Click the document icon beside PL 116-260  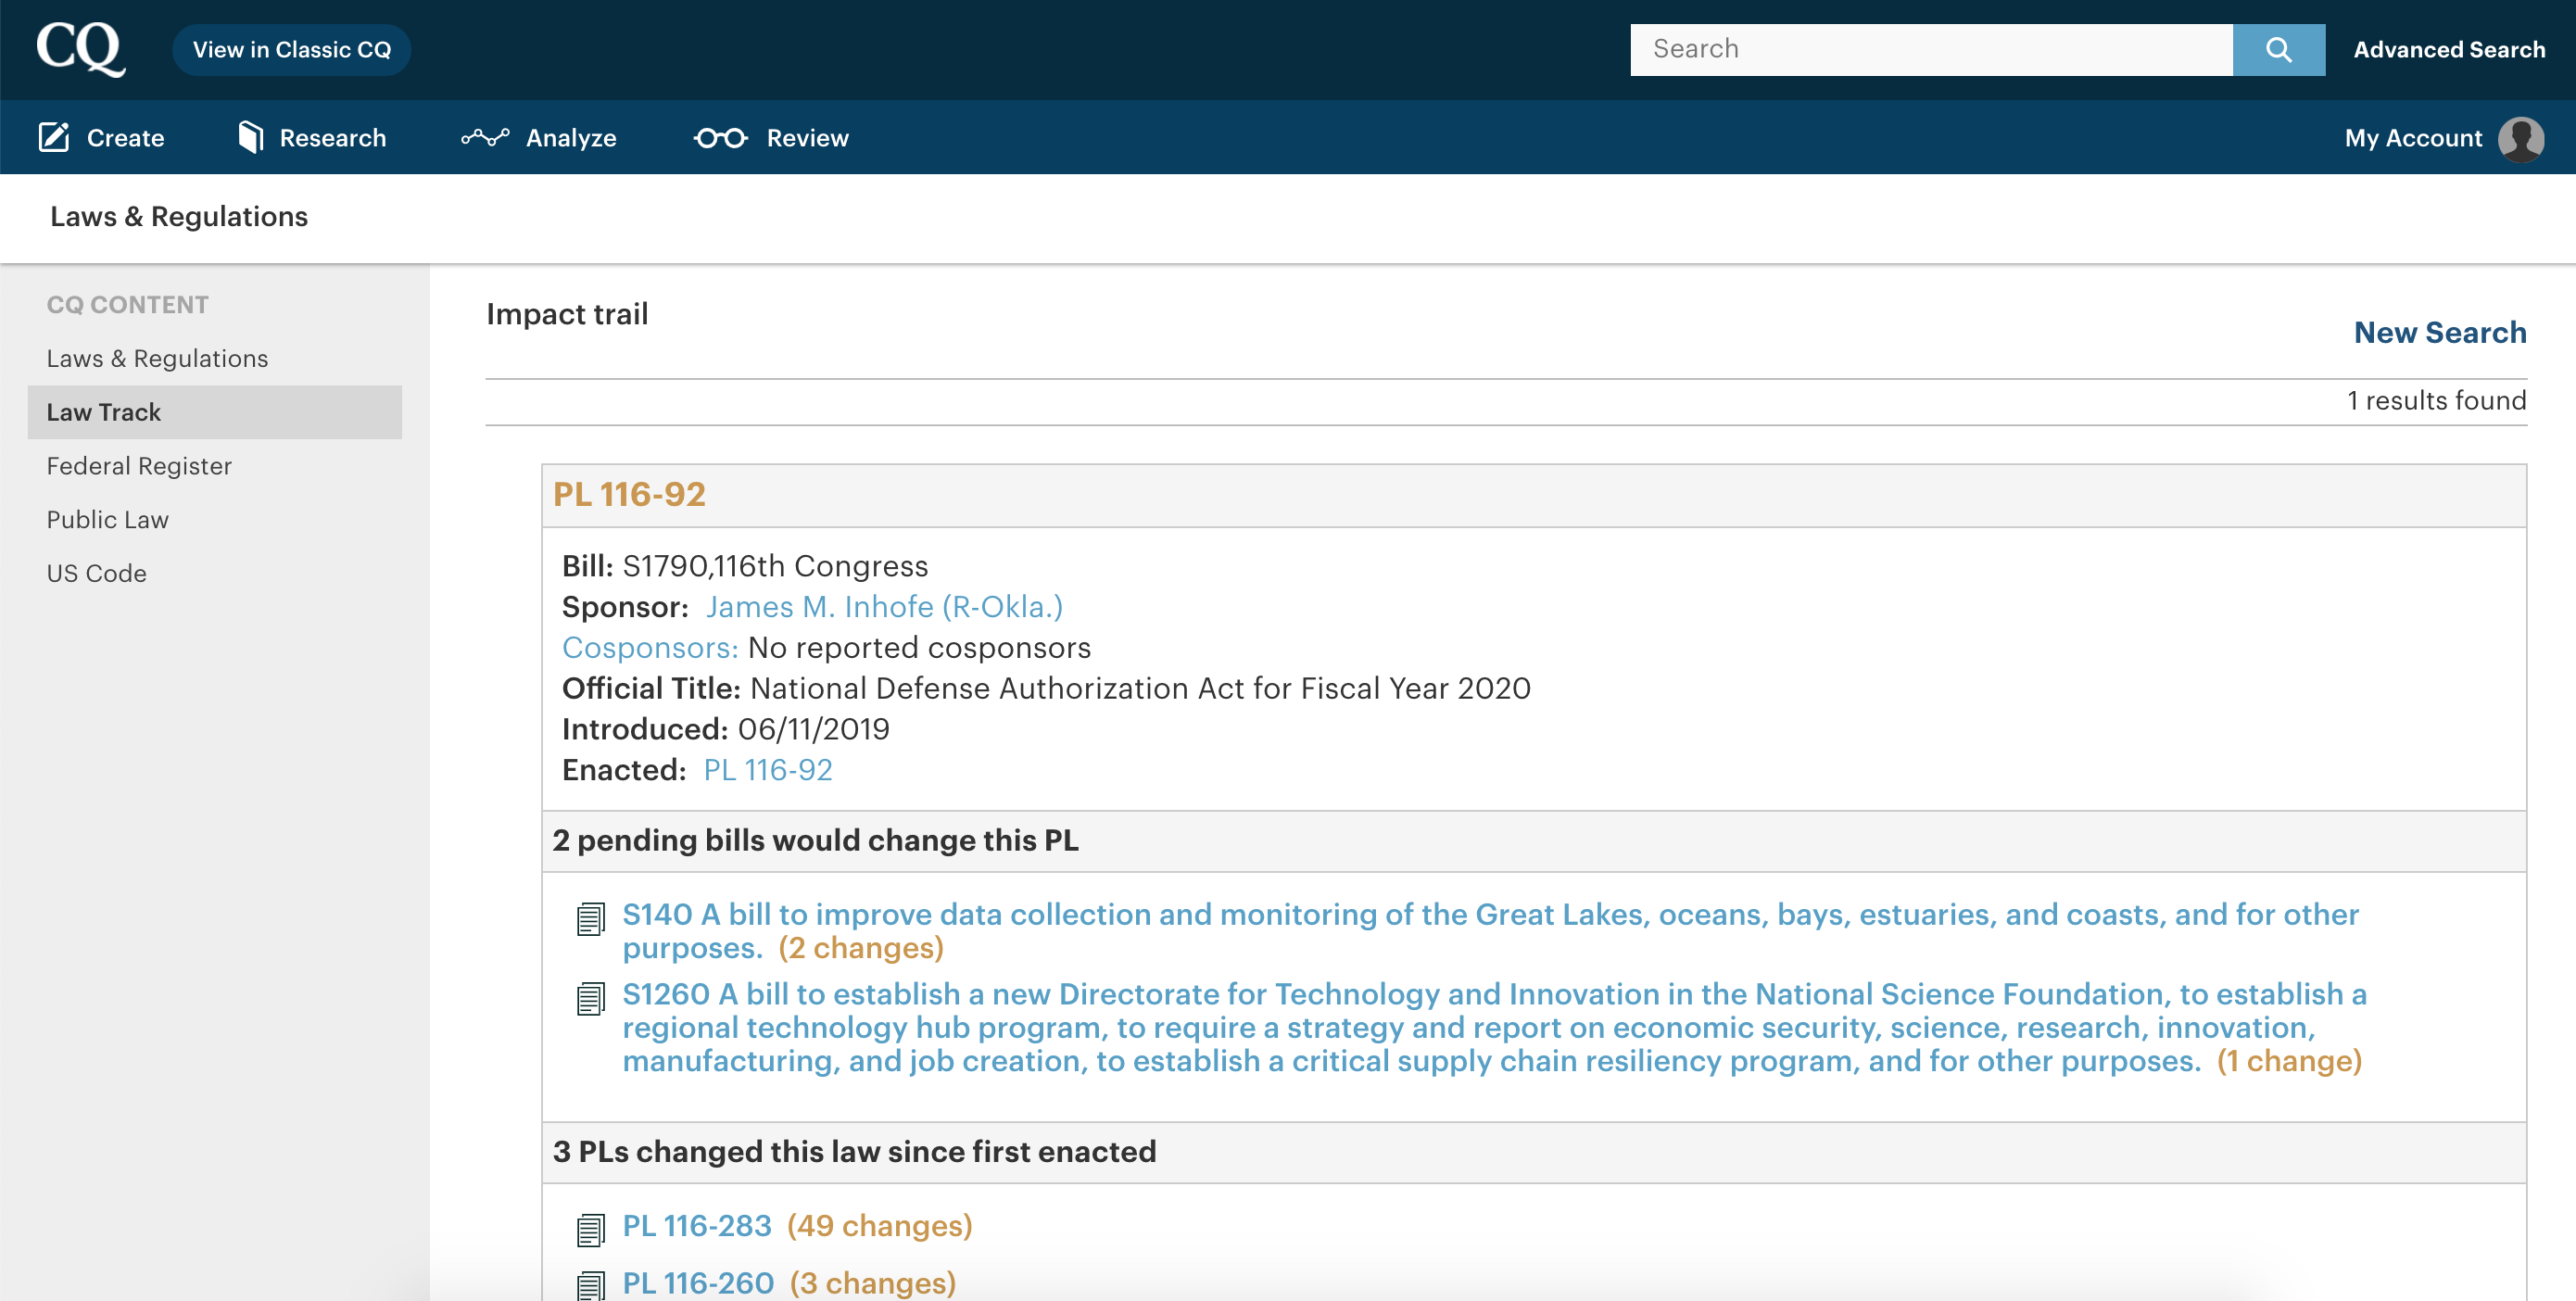pos(591,1285)
